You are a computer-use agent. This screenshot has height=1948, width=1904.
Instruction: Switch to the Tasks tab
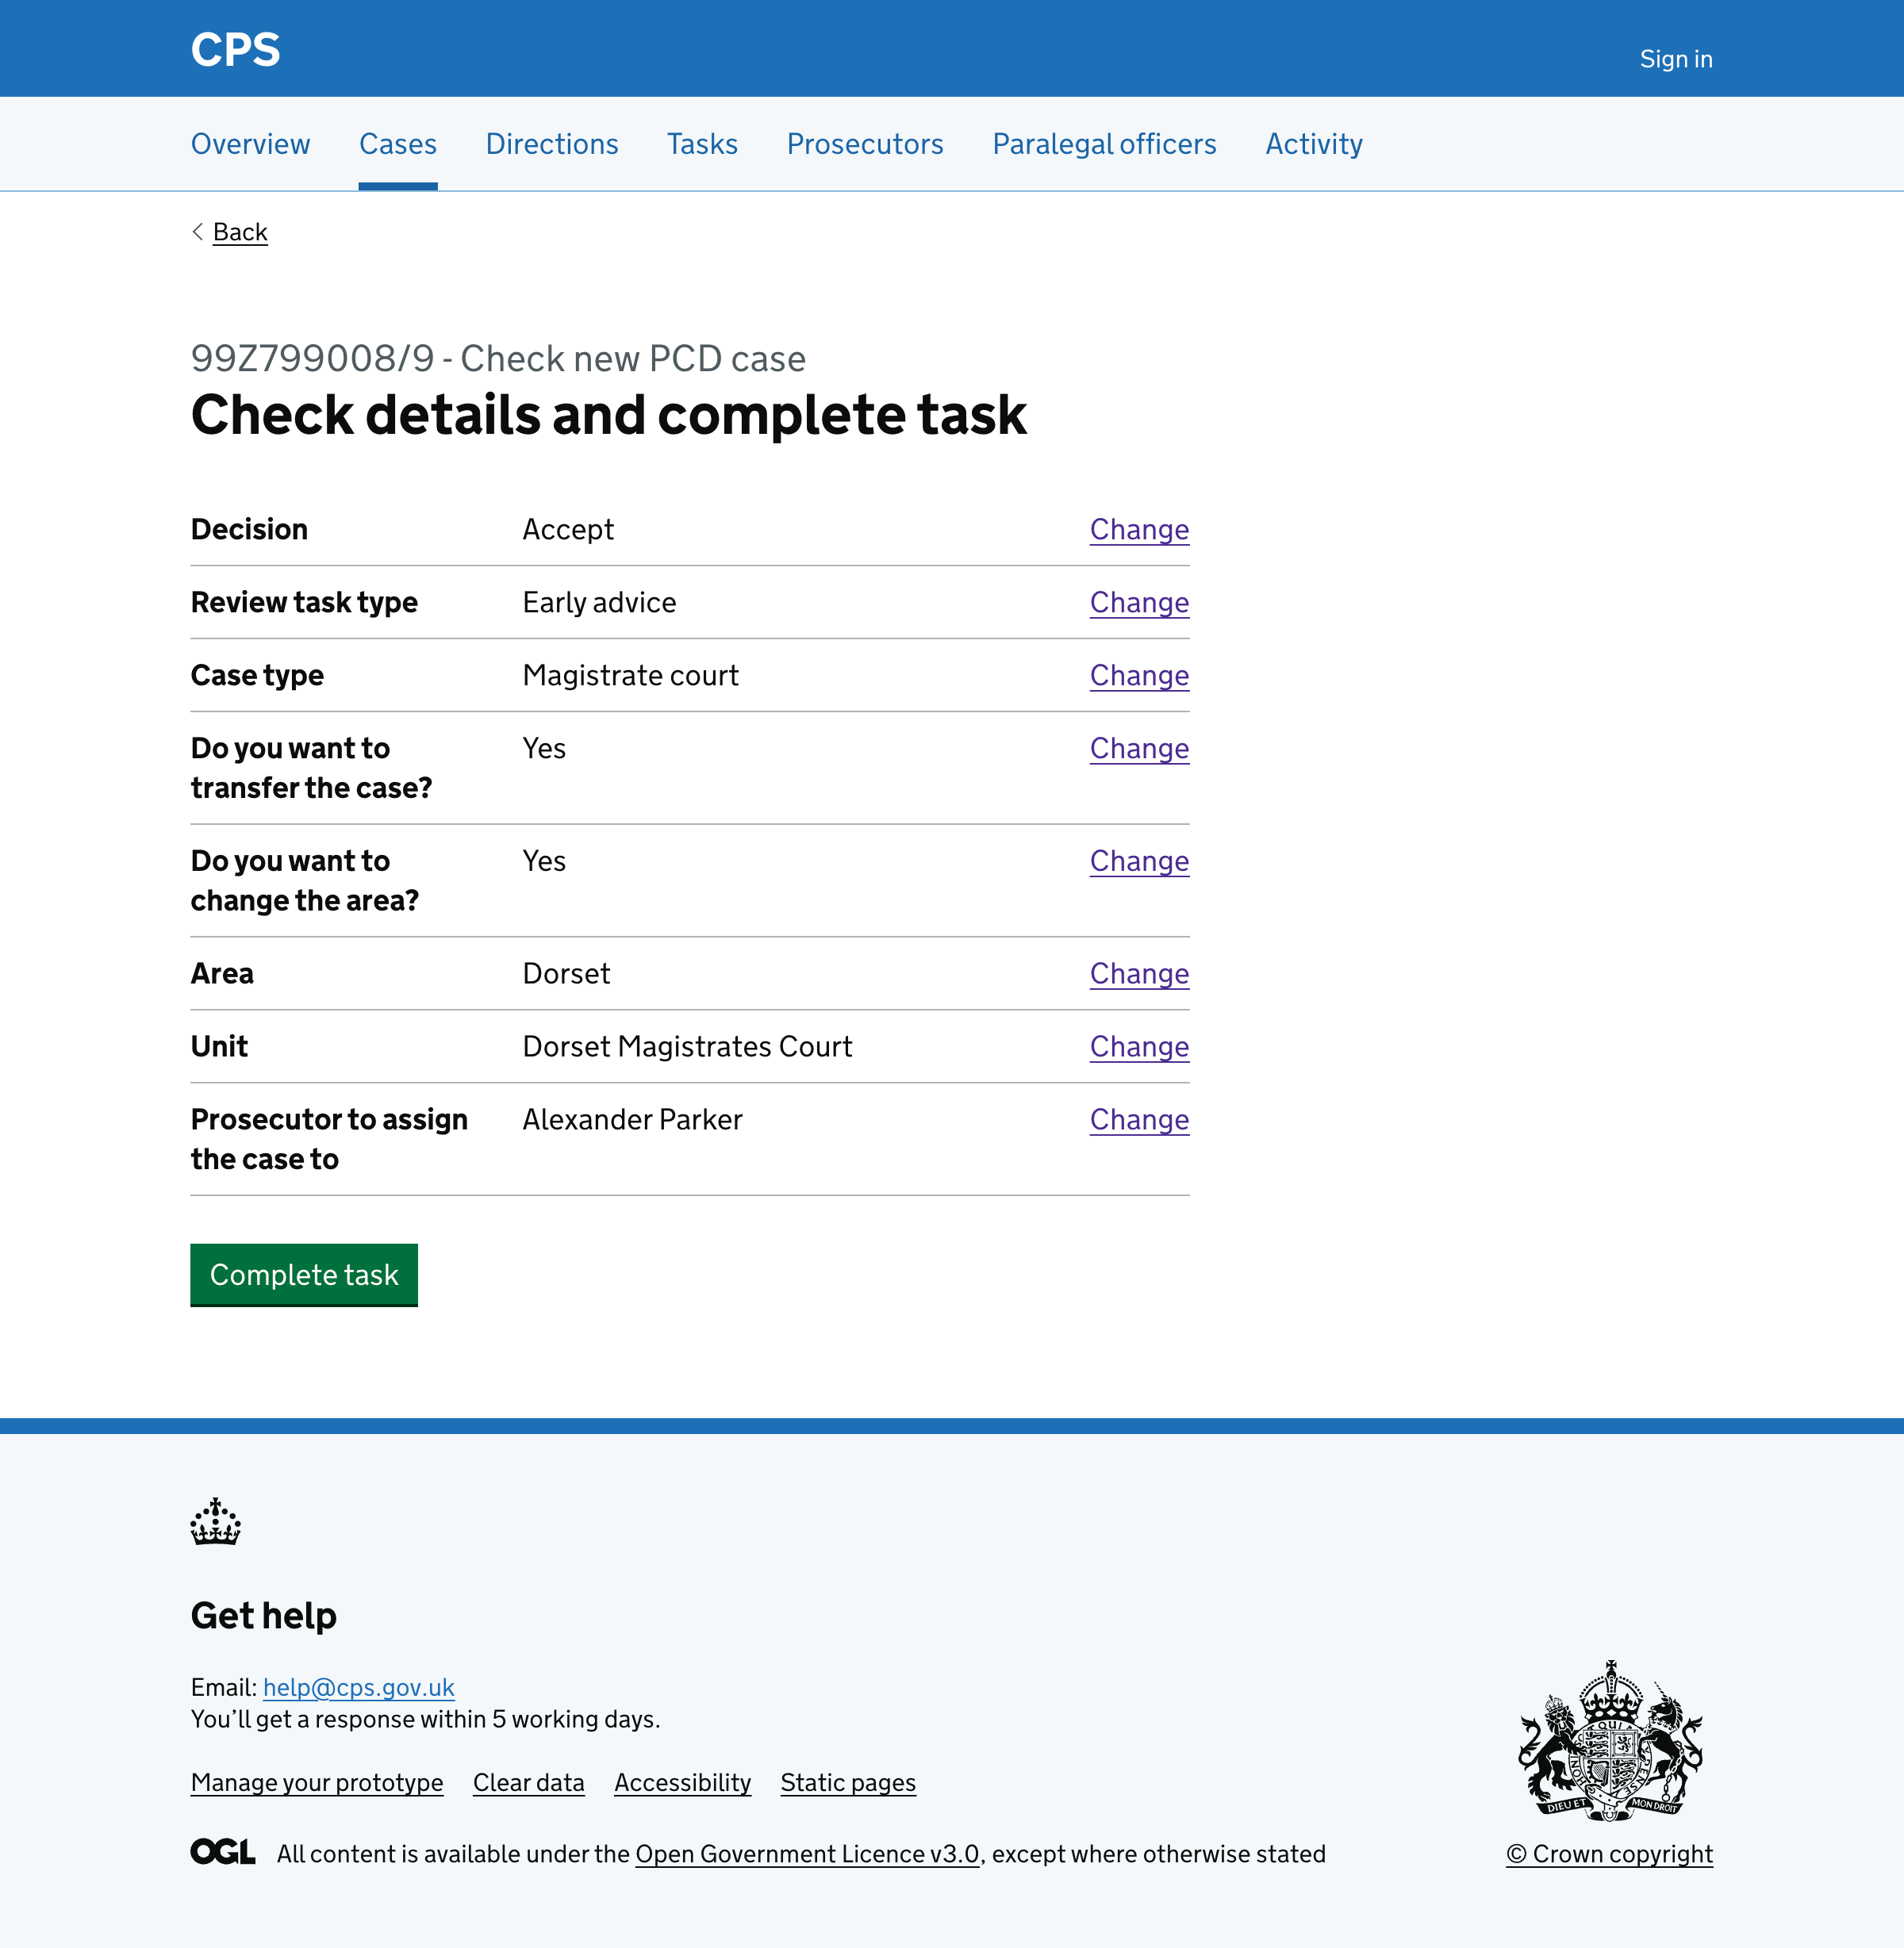click(x=702, y=144)
